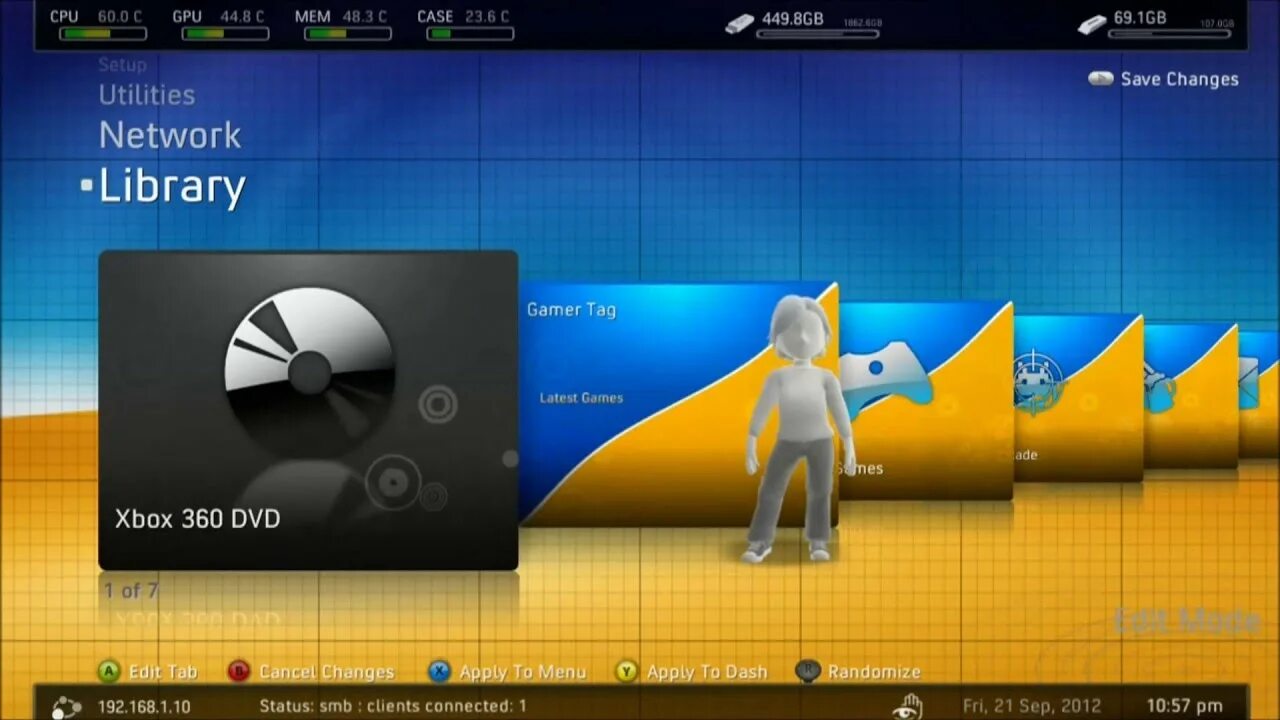Click the 69.1GB free space value

point(1140,18)
